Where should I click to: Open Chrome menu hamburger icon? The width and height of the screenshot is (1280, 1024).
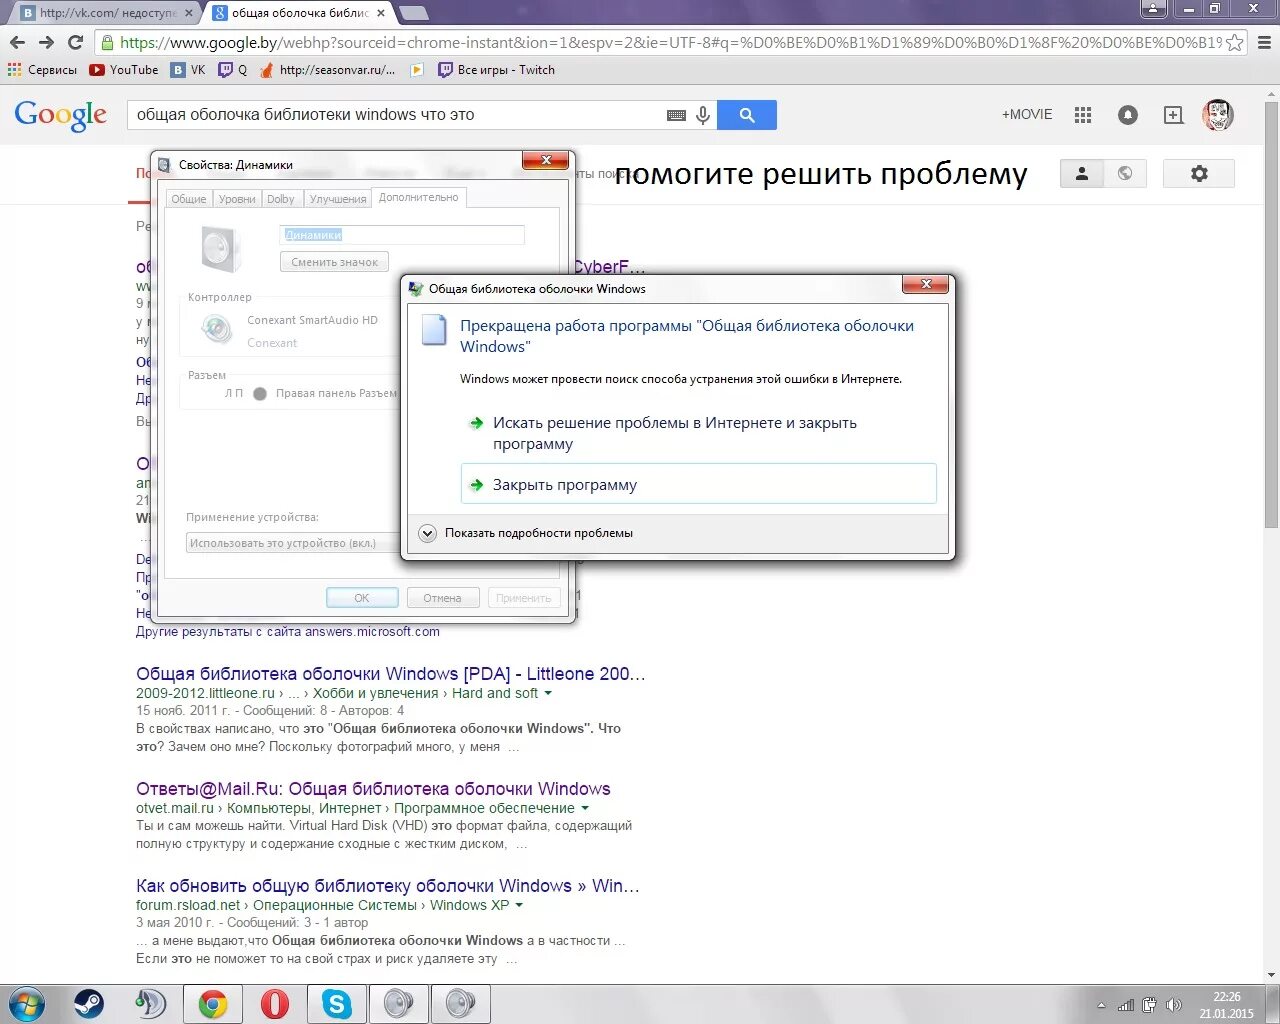click(1264, 42)
